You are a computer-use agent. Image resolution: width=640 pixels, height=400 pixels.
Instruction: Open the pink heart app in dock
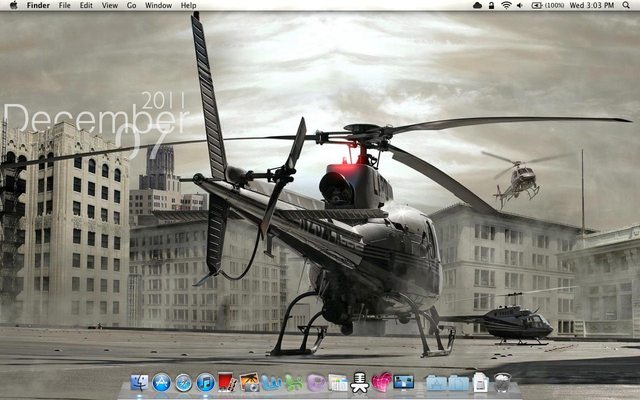[x=382, y=382]
